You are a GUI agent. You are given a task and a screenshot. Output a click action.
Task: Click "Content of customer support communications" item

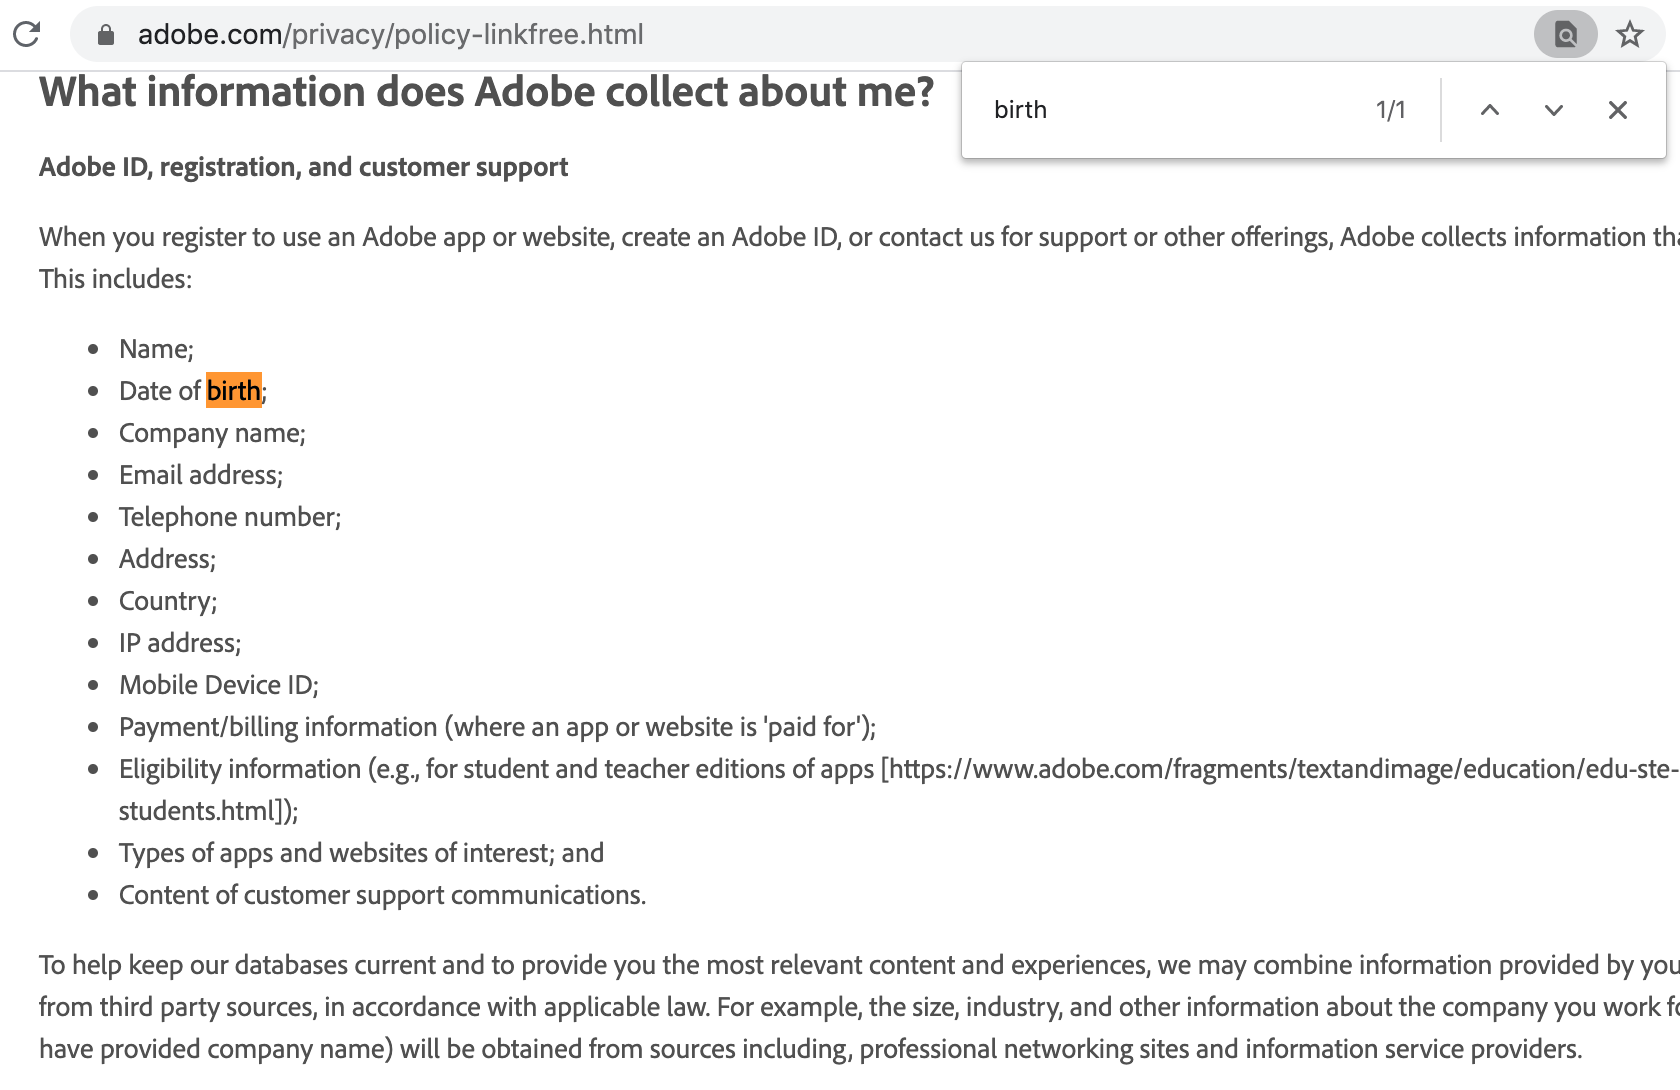[x=382, y=895]
